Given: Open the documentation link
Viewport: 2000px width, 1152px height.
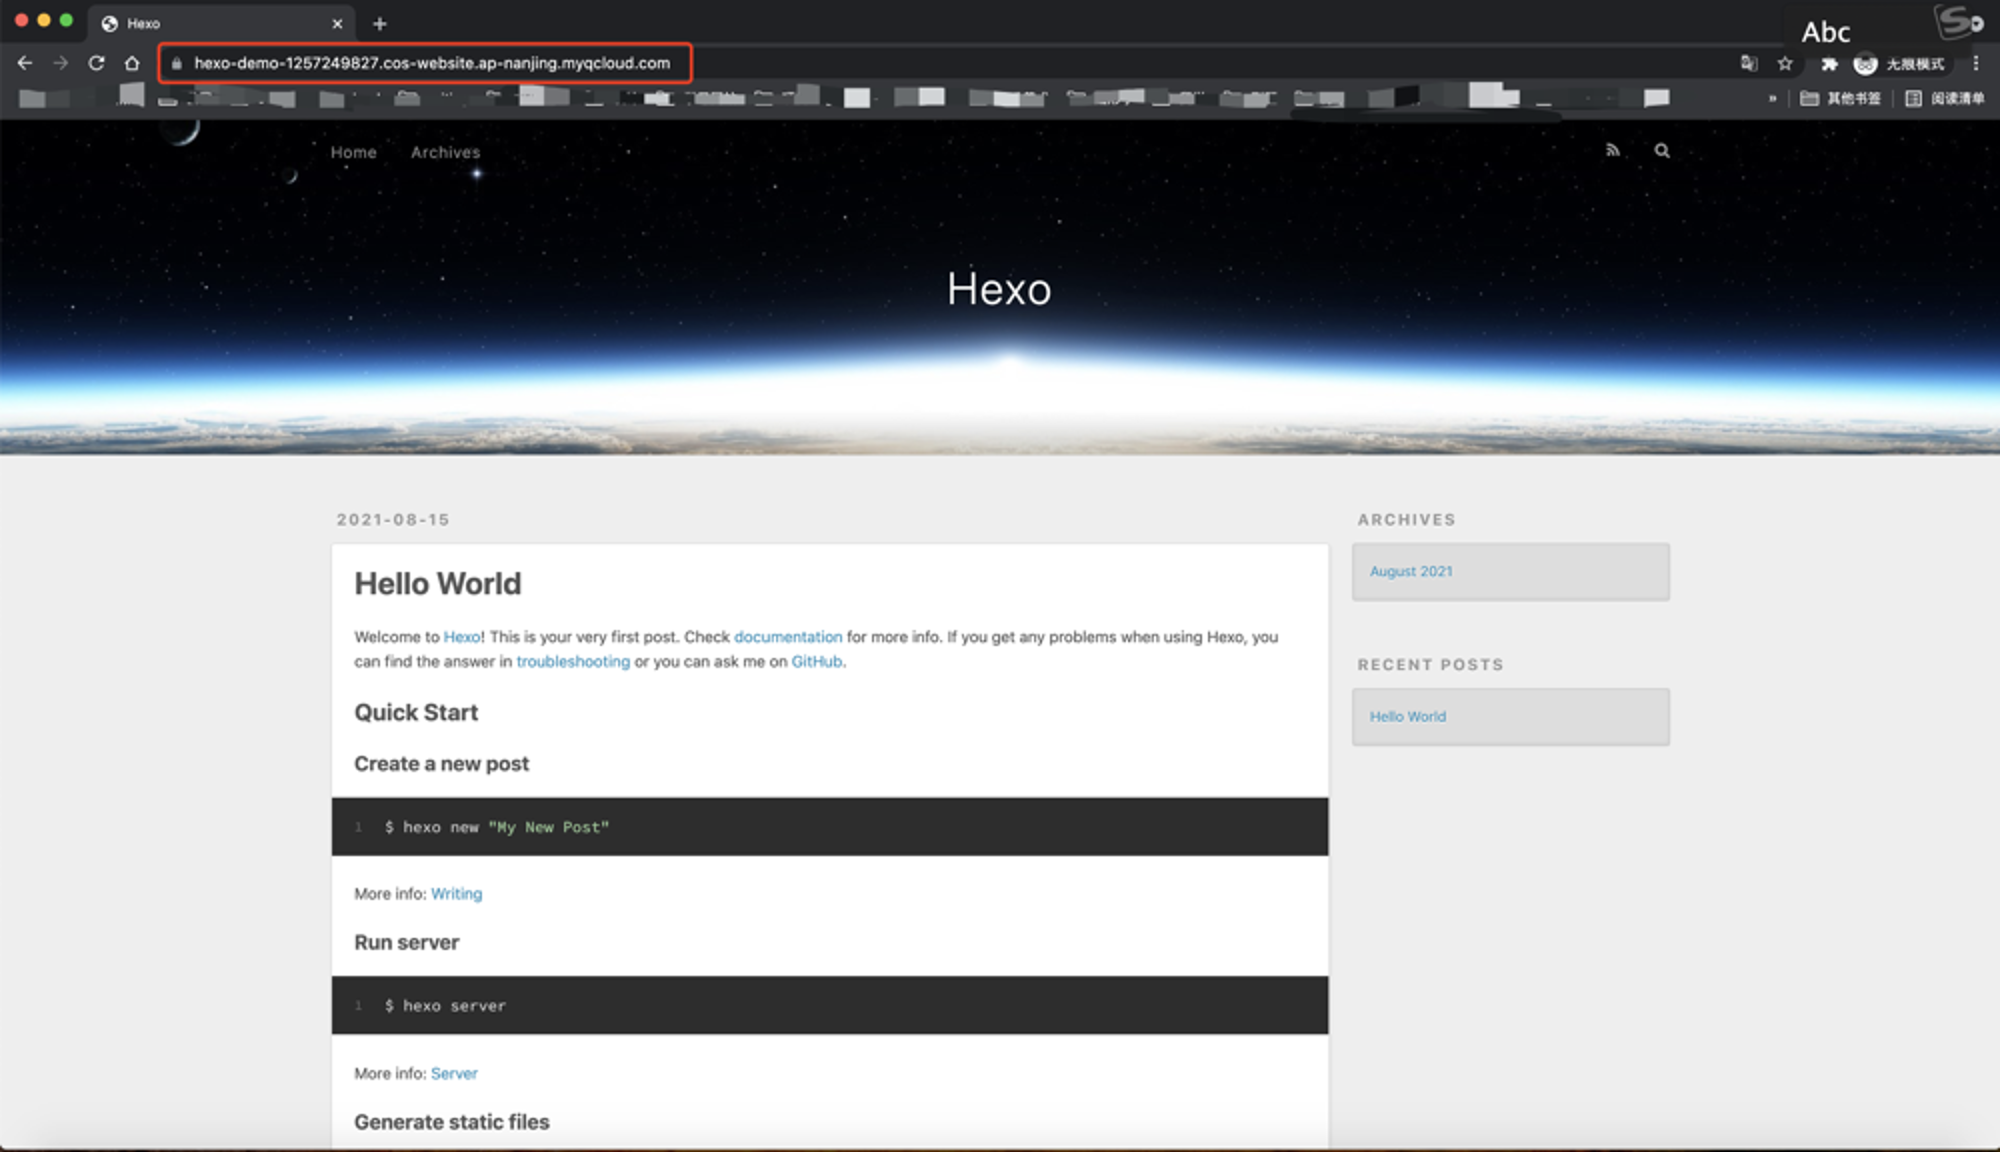Looking at the screenshot, I should point(788,636).
